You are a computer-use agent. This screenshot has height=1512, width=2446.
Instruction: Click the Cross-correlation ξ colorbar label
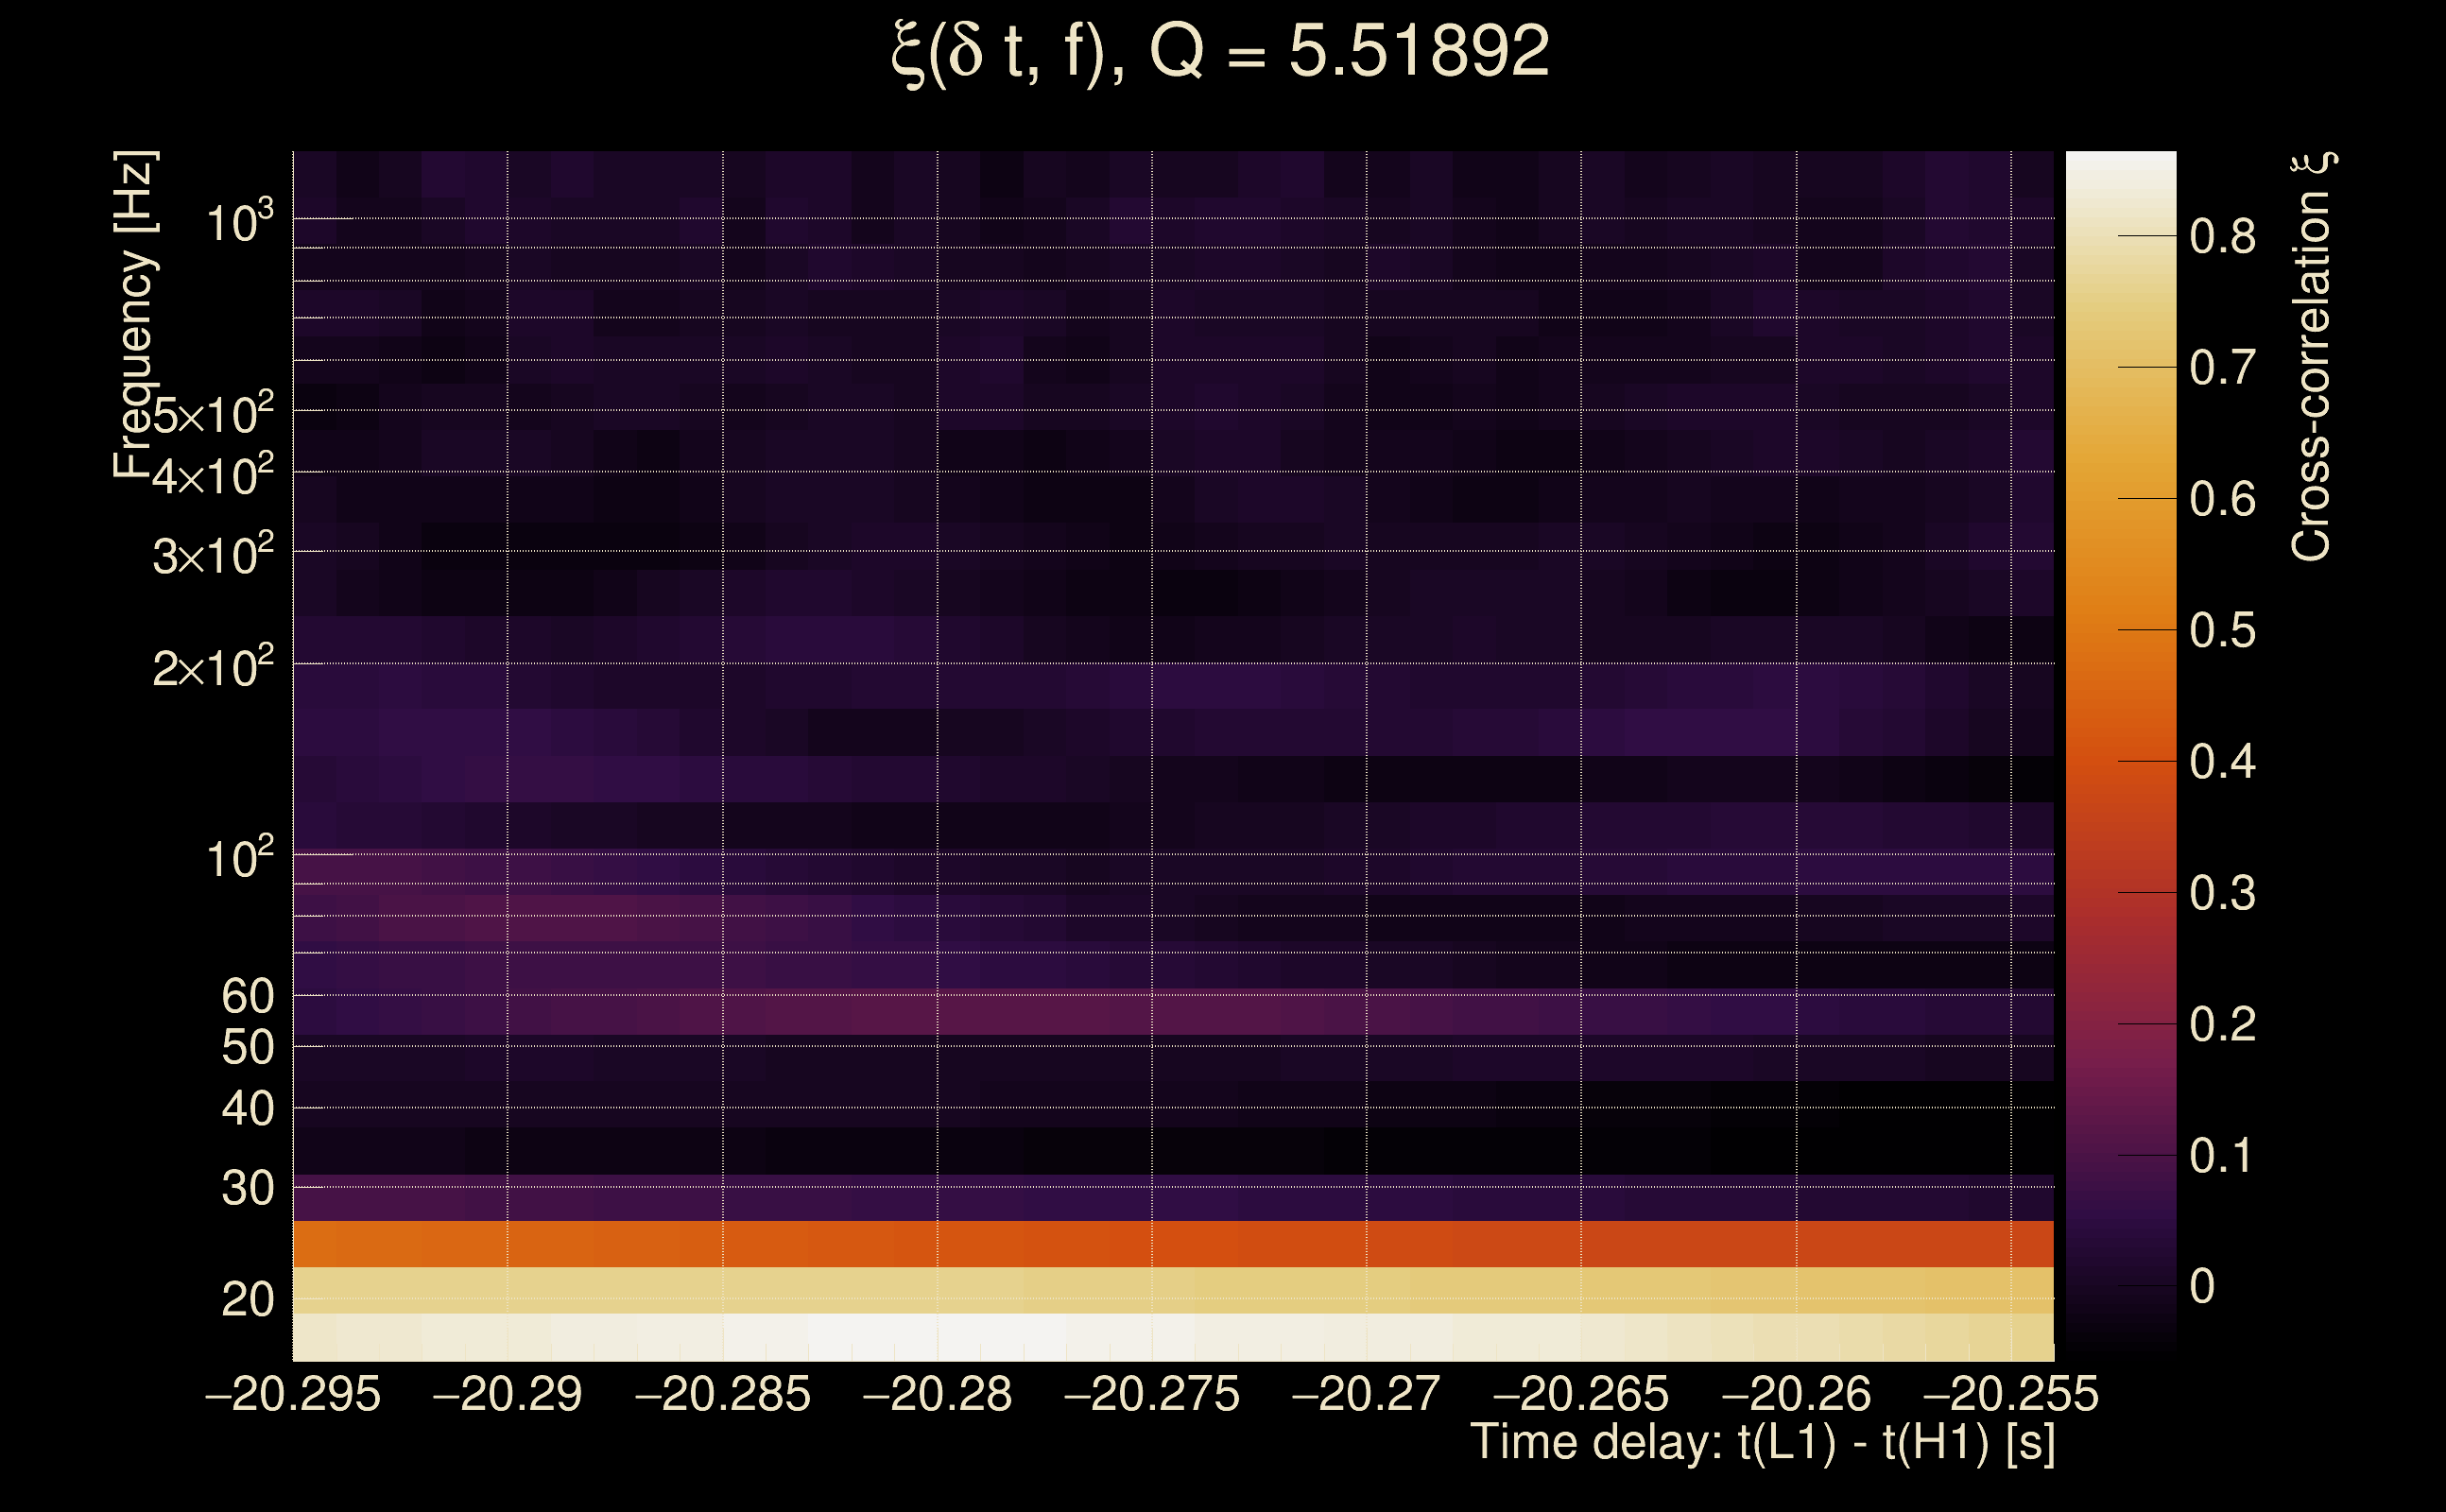pos(2312,357)
